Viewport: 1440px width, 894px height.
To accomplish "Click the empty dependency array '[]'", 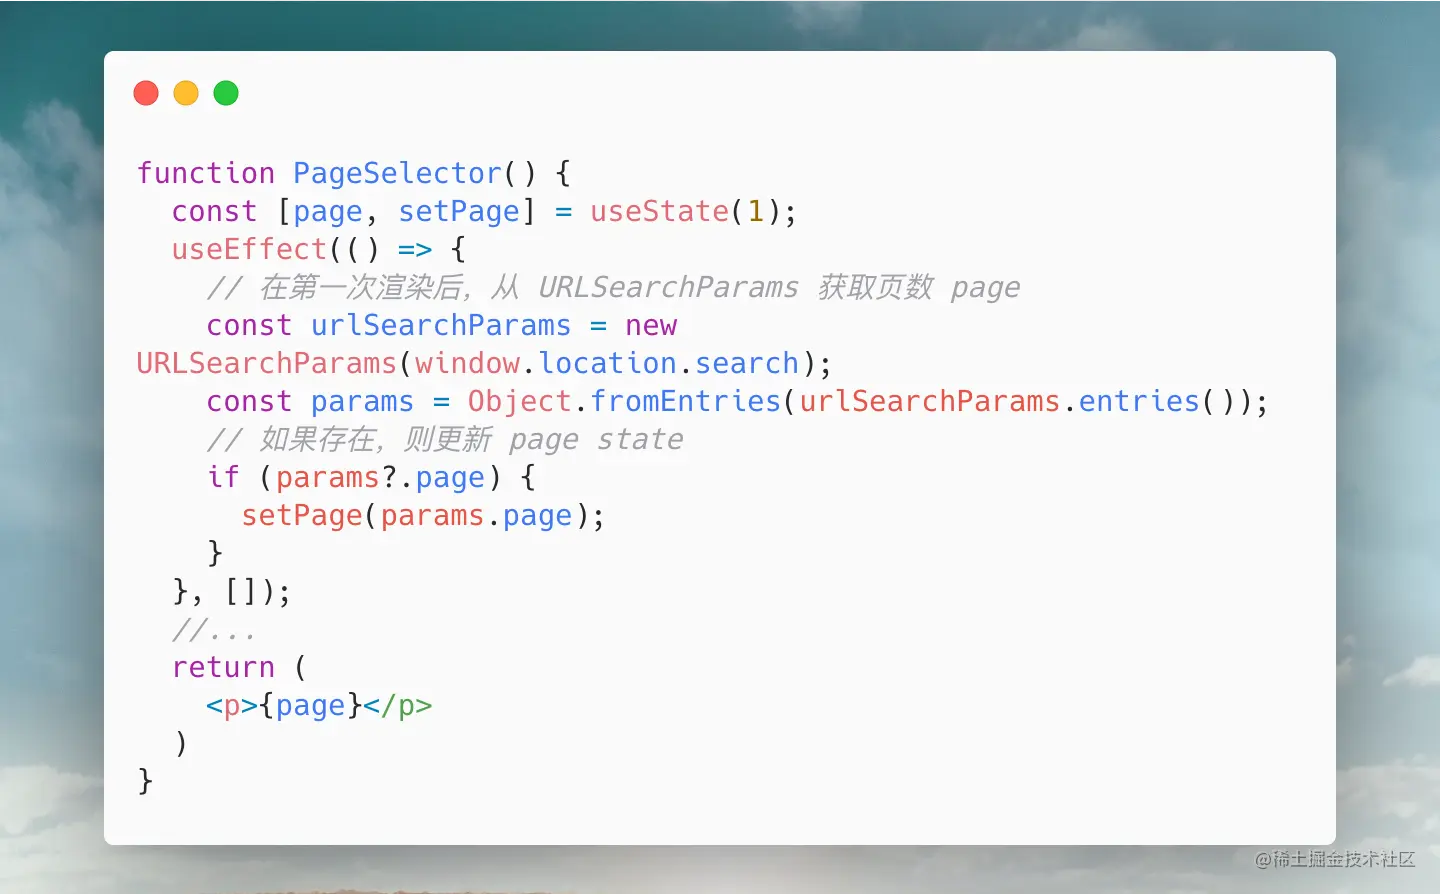I will coord(241,591).
